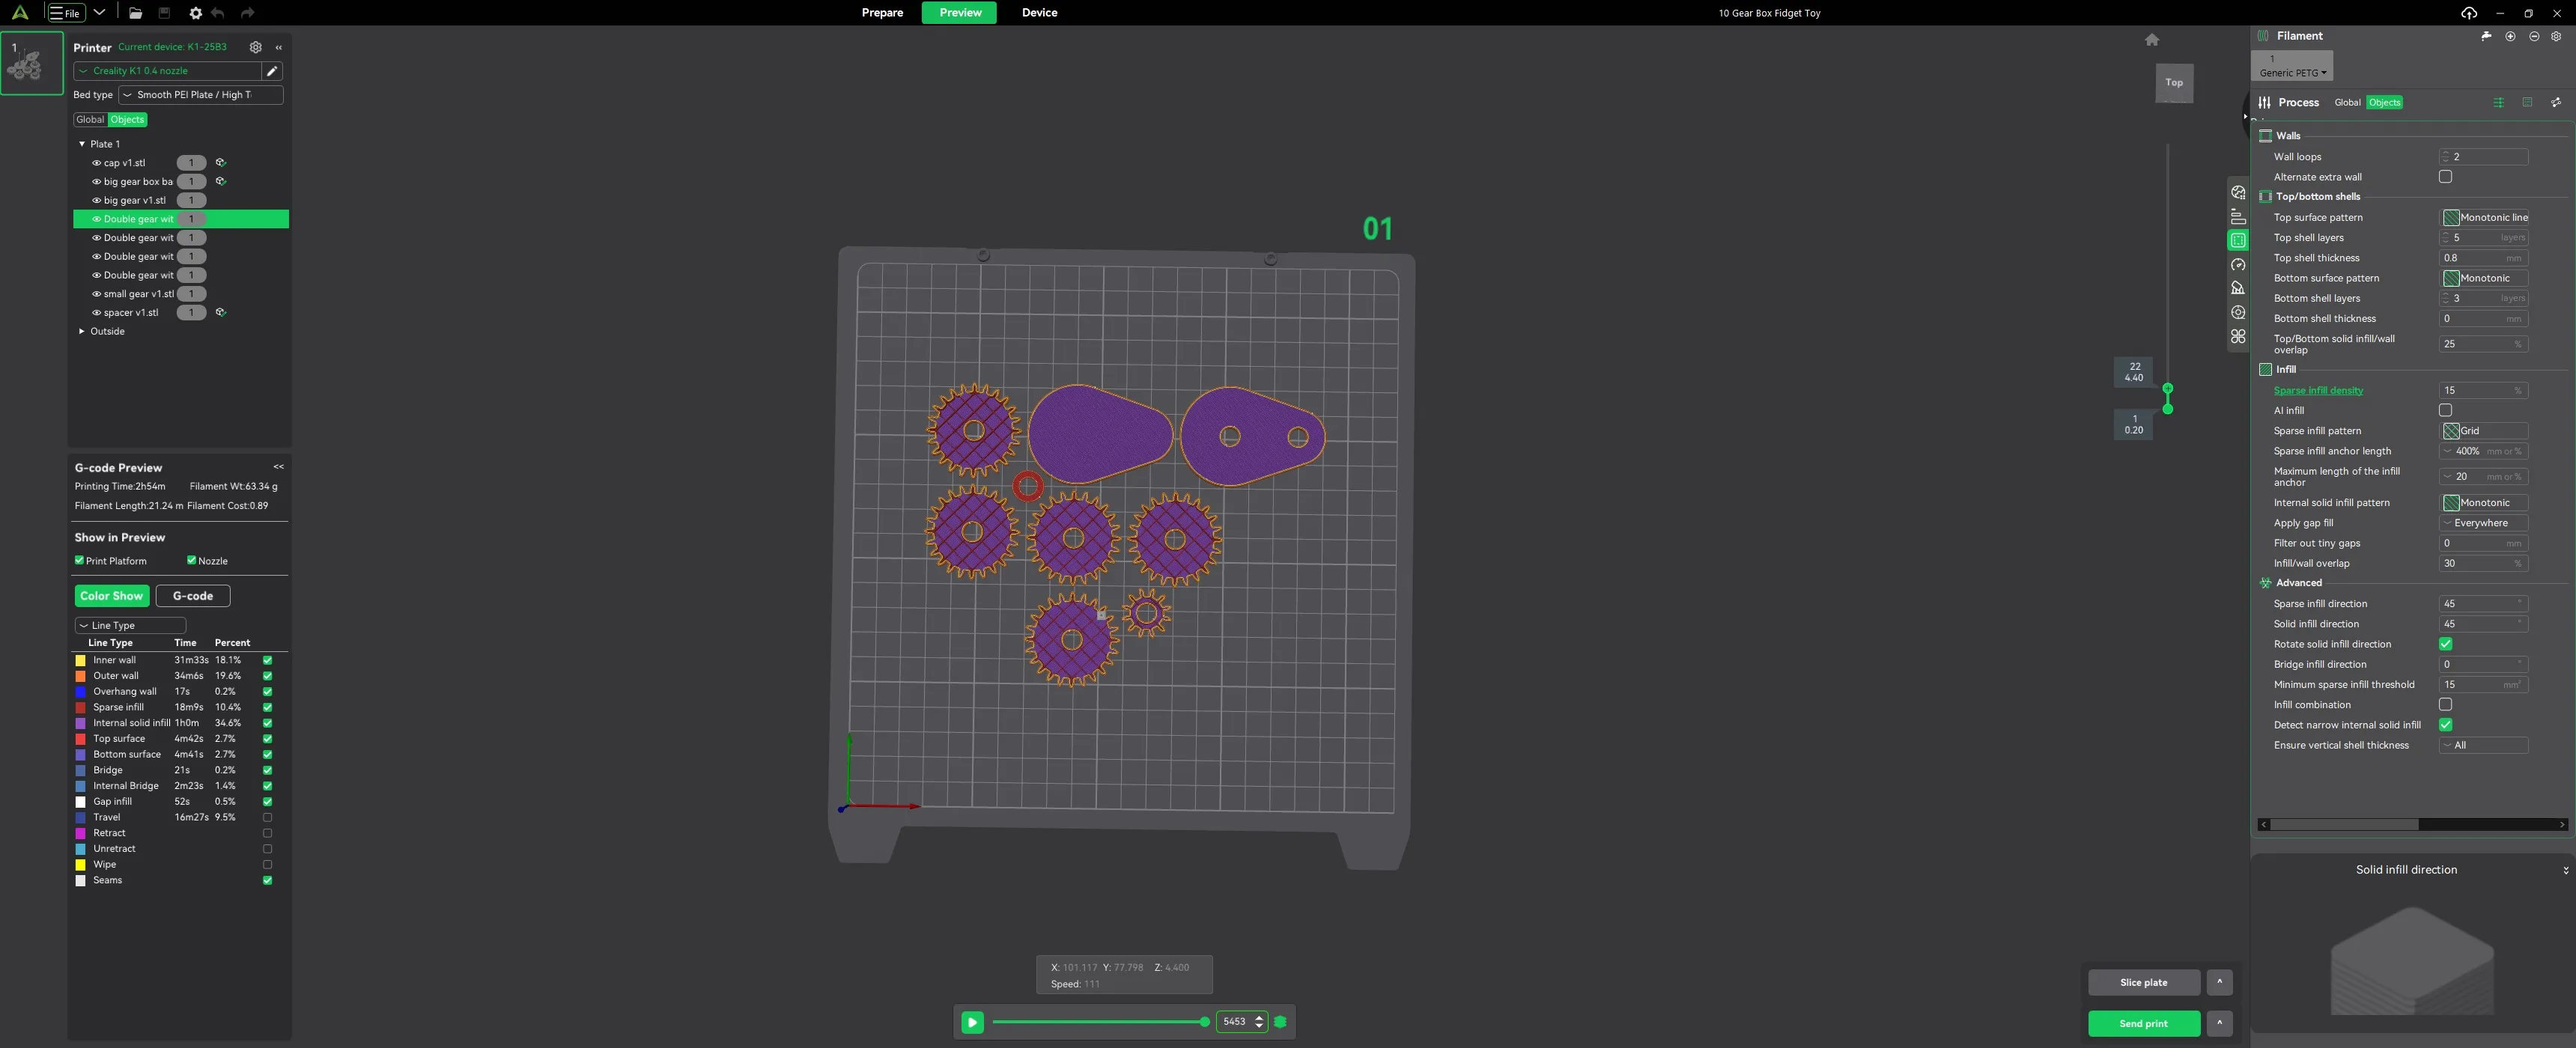This screenshot has width=2576, height=1048.
Task: Open Sparse infill pattern Grid dropdown
Action: click(2484, 431)
